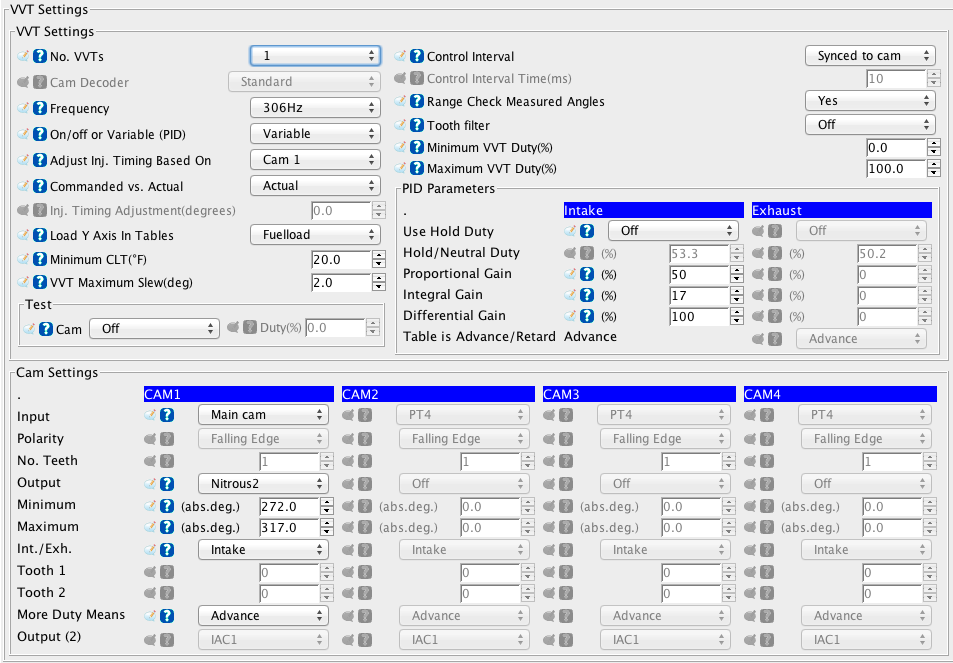The height and width of the screenshot is (663, 953).
Task: Click the pencil note icon beside Minimum CLT
Action: point(24,260)
